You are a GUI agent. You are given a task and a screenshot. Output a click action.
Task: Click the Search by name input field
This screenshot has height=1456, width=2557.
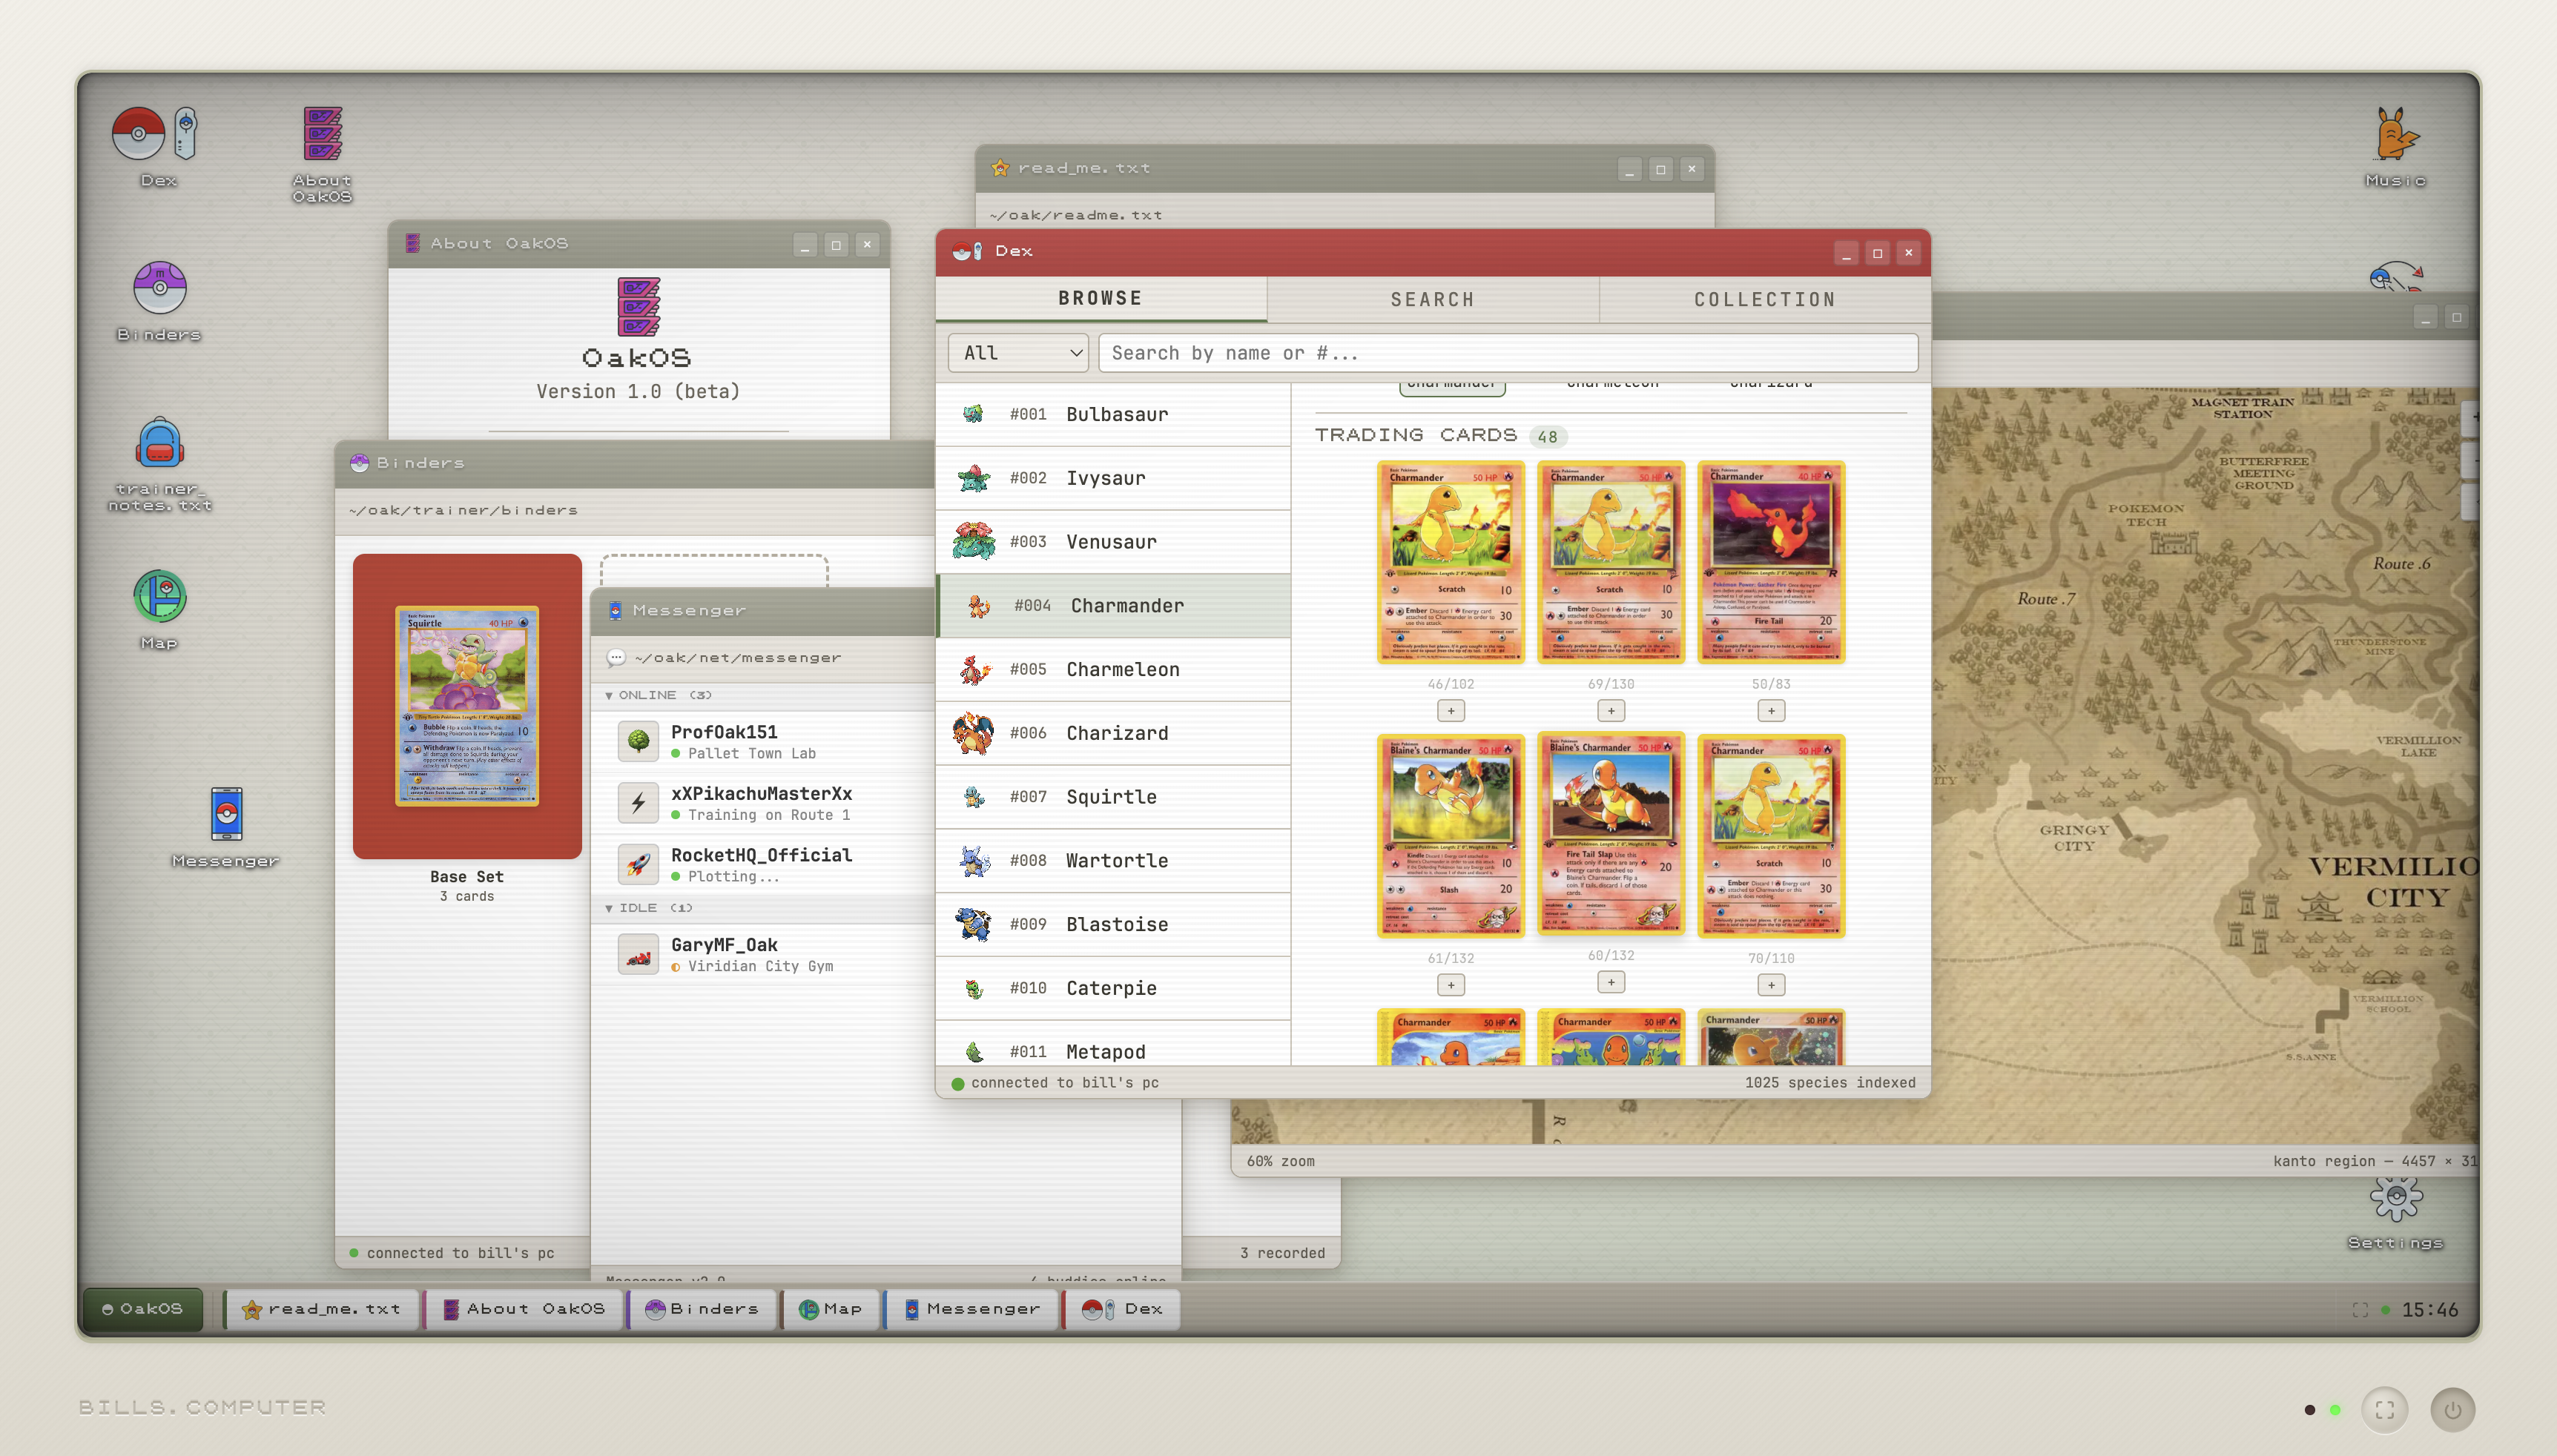[1507, 353]
